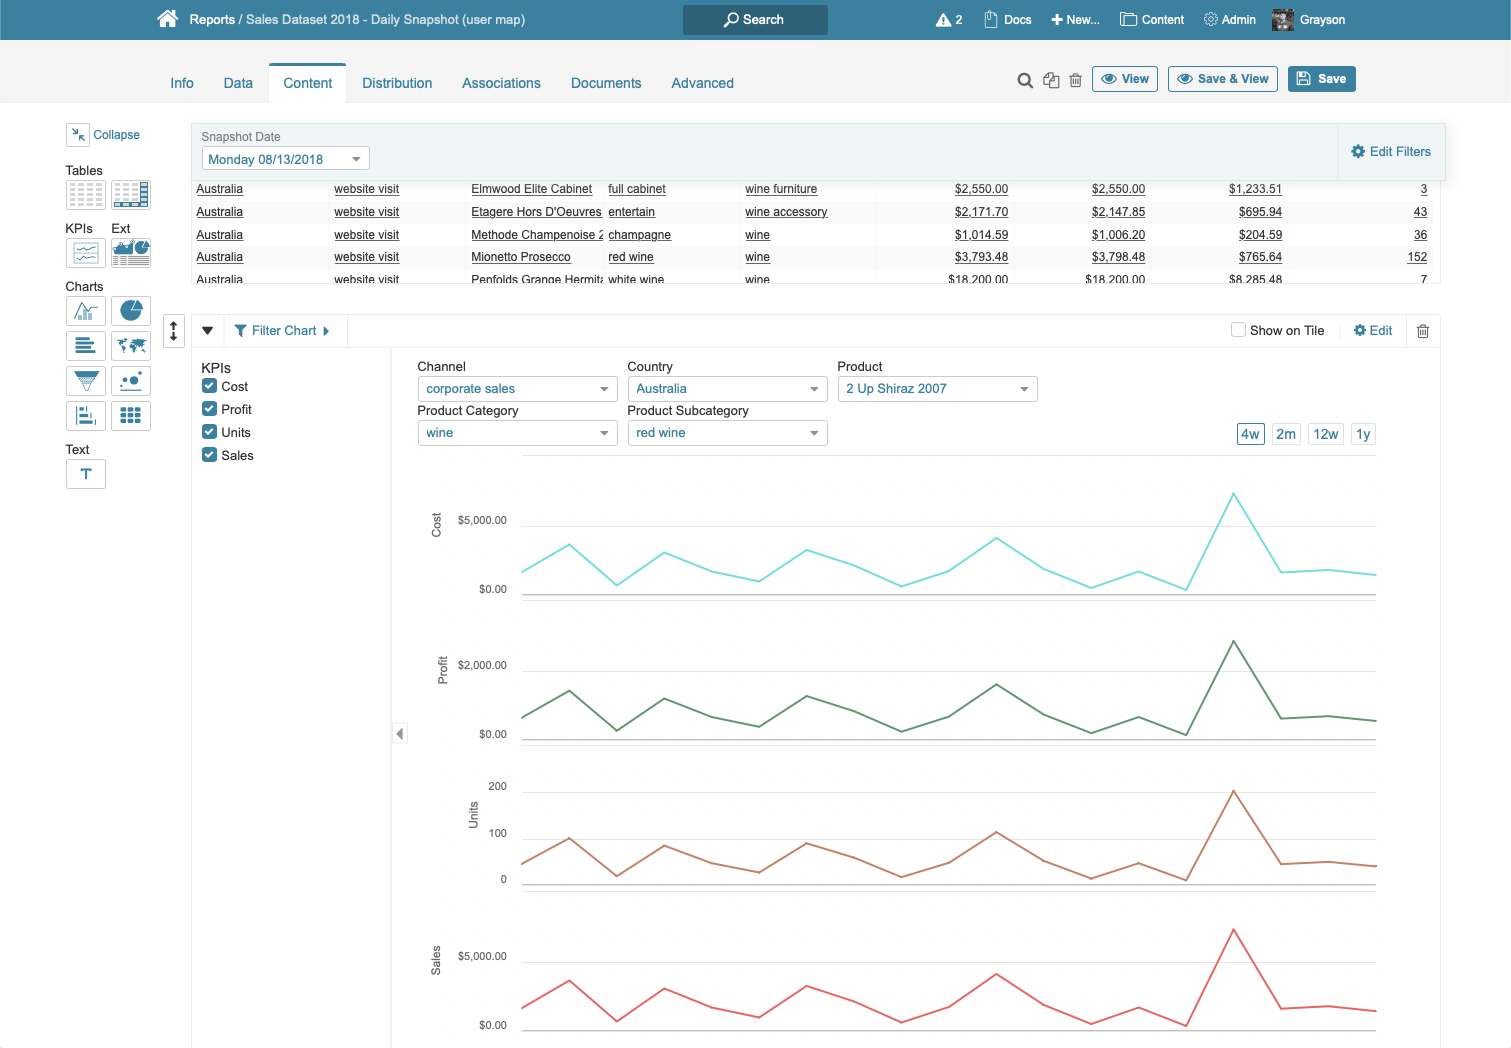Insert a bubble chart component
Screen dimensions: 1511x1048
tap(131, 381)
